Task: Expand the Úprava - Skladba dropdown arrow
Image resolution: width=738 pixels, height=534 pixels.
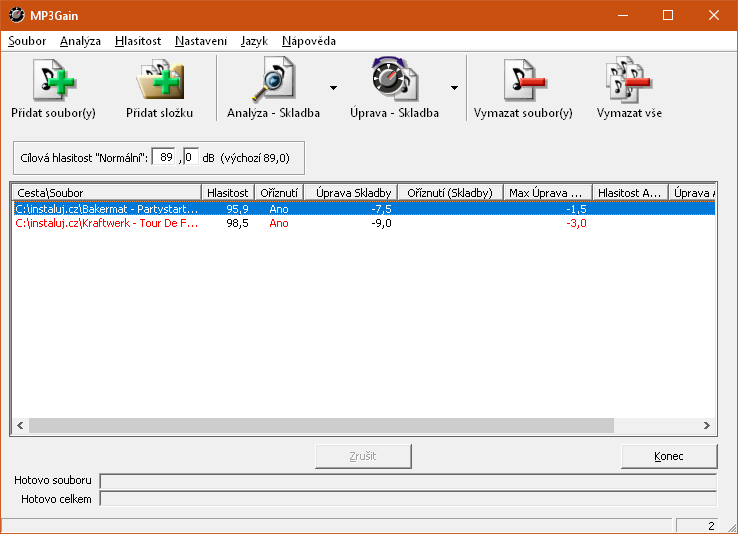Action: (x=454, y=88)
